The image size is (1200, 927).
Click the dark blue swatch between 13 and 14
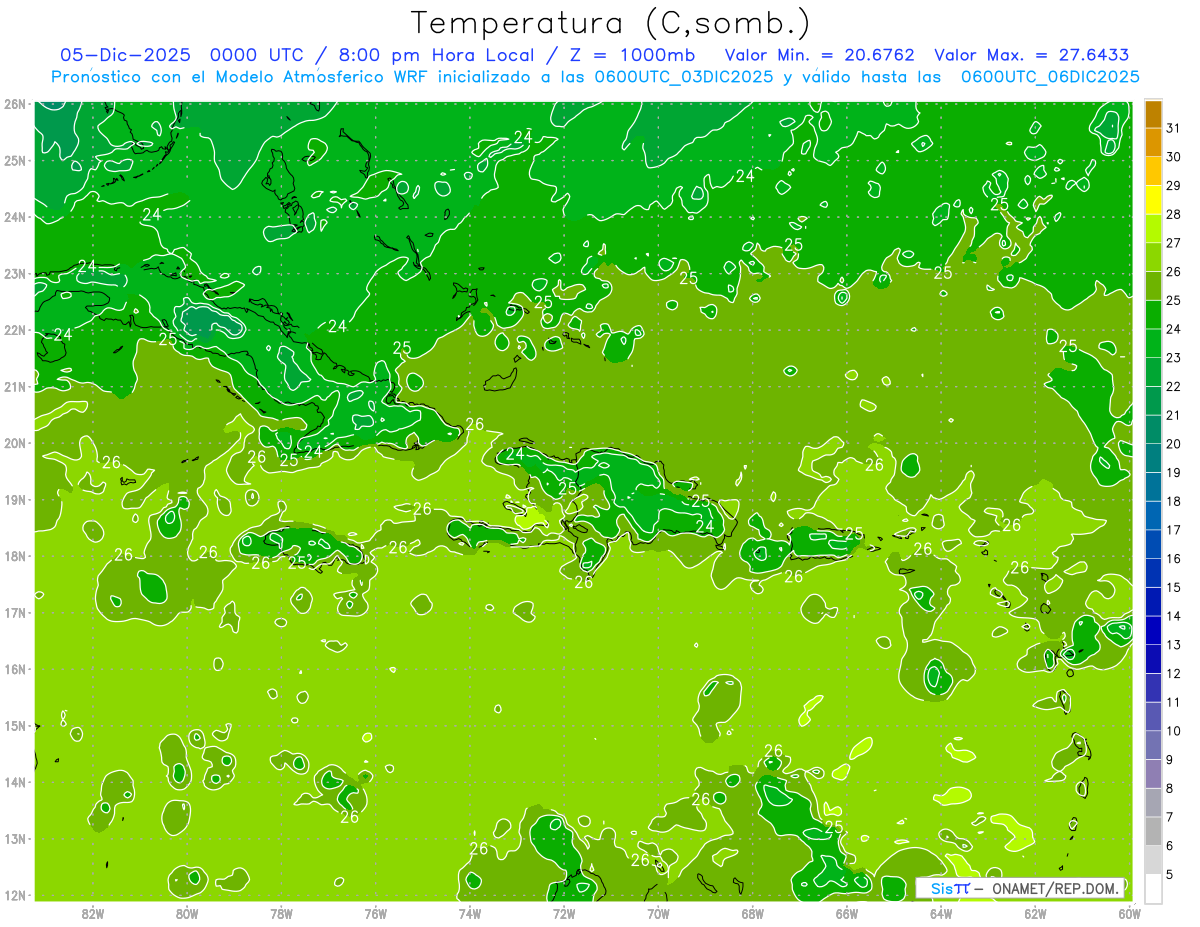1153,630
